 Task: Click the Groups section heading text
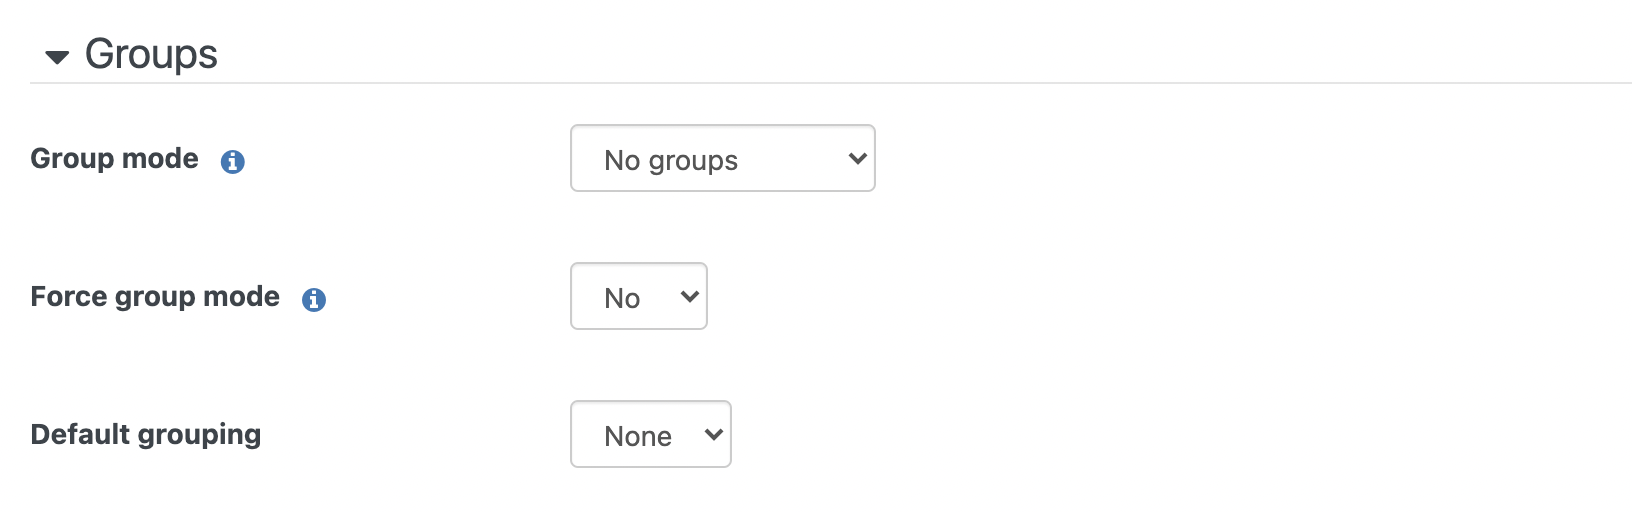pyautogui.click(x=151, y=54)
